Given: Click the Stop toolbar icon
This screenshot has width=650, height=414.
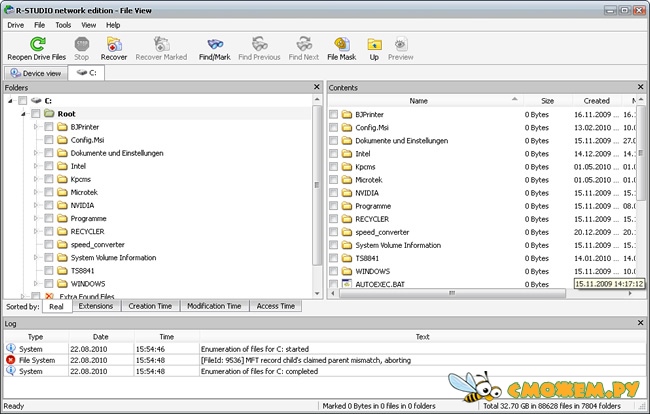Looking at the screenshot, I should coord(82,44).
